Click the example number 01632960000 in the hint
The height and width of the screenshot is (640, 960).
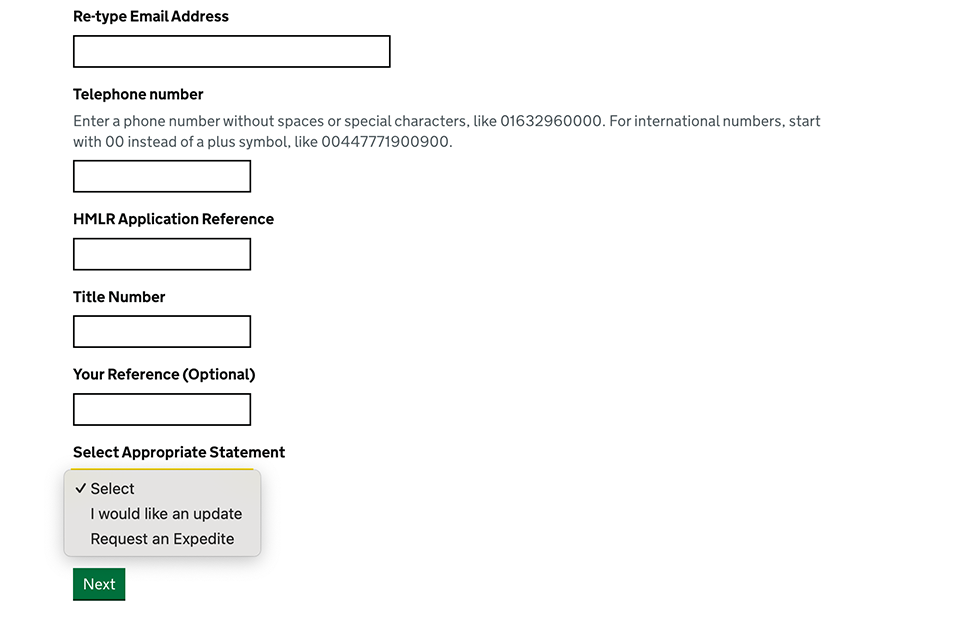tap(552, 121)
